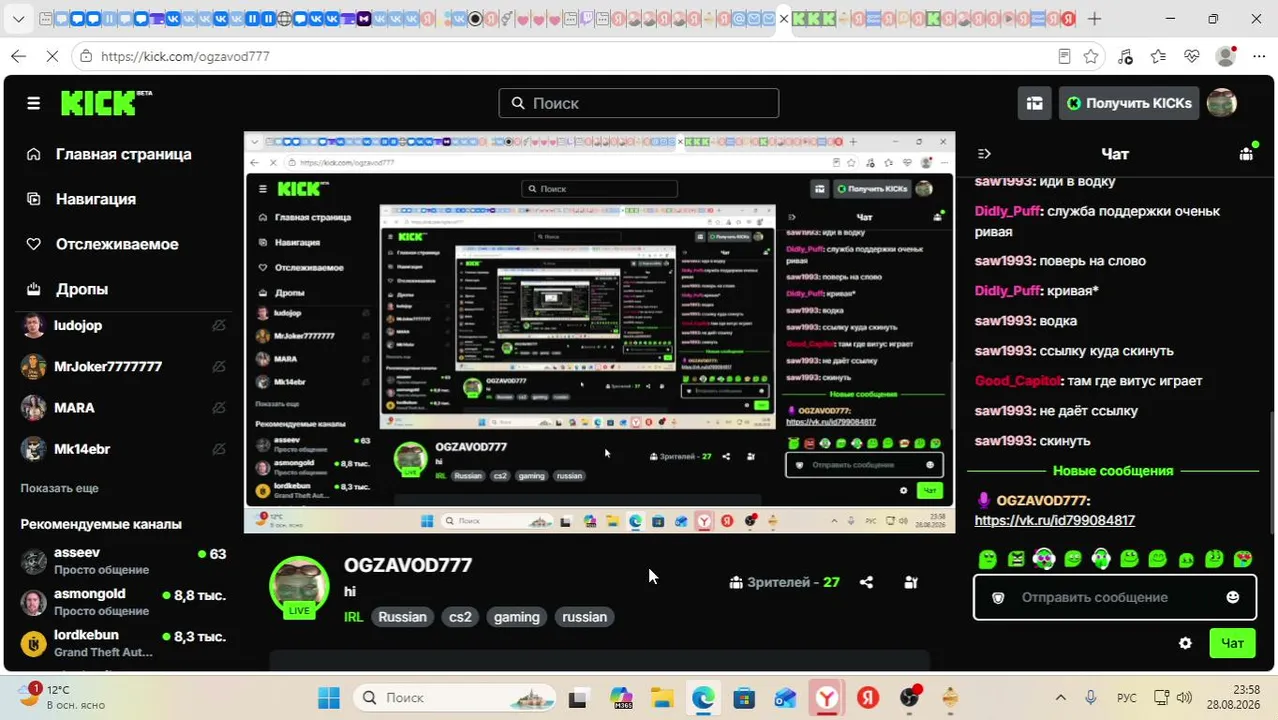The image size is (1278, 720).
Task: Collapse the chat panel arrow icon
Action: point(984,154)
